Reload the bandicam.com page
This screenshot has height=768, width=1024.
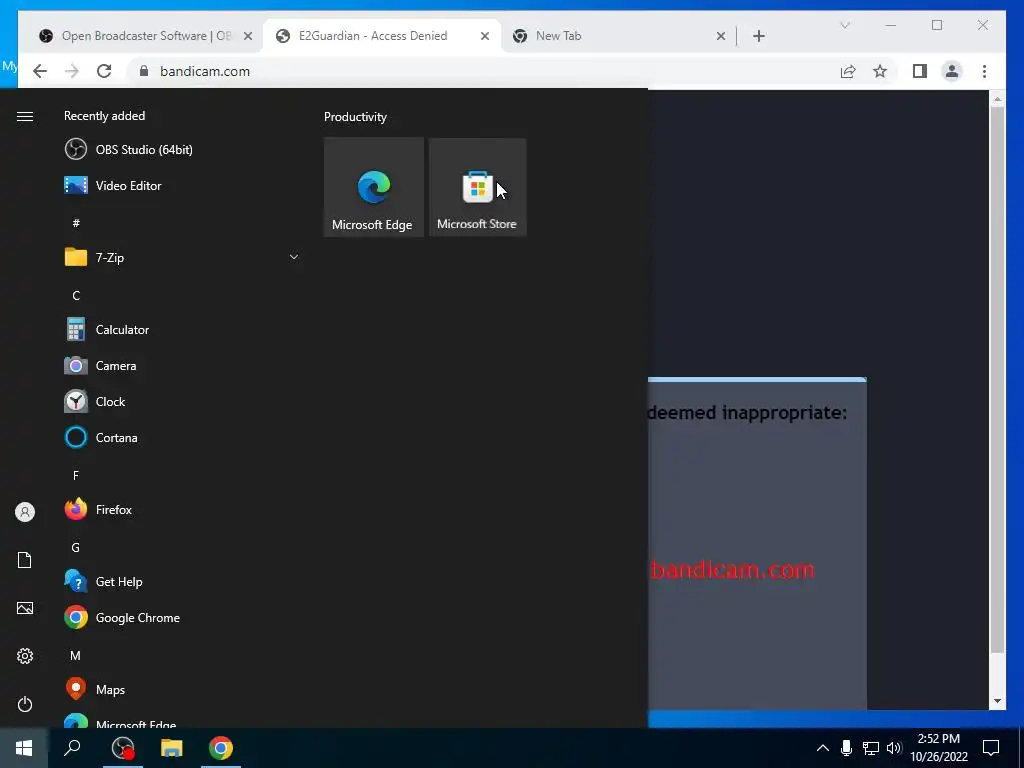click(x=104, y=71)
